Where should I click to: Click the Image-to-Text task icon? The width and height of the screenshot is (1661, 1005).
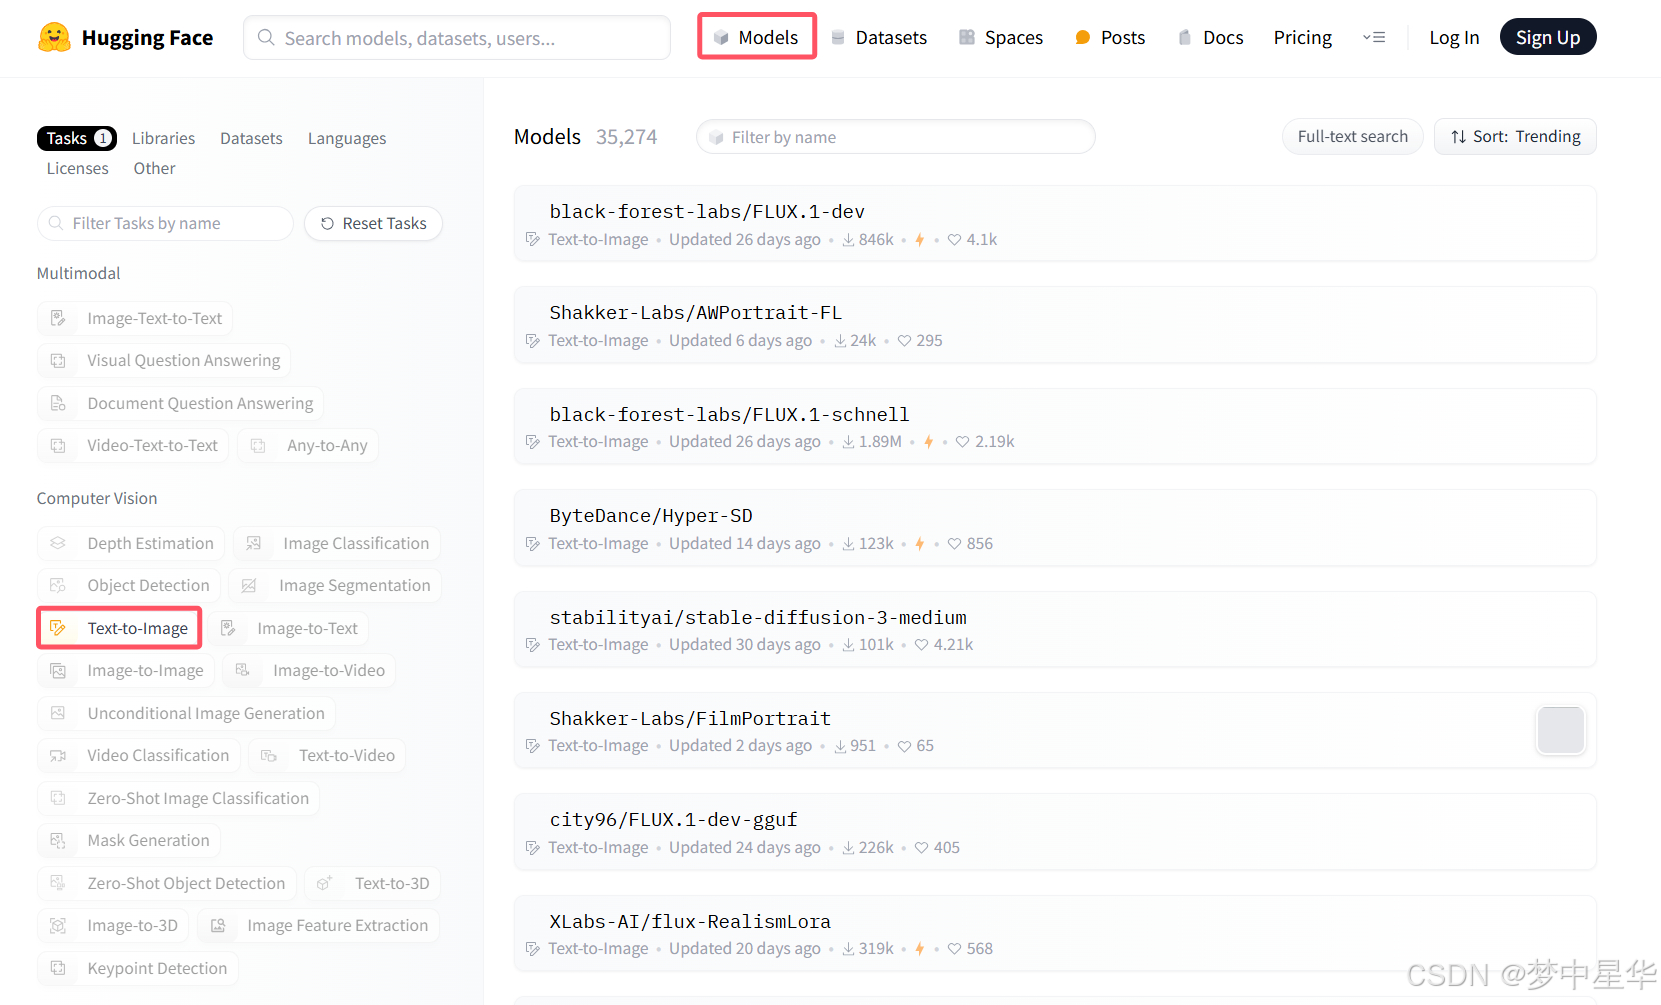228,628
